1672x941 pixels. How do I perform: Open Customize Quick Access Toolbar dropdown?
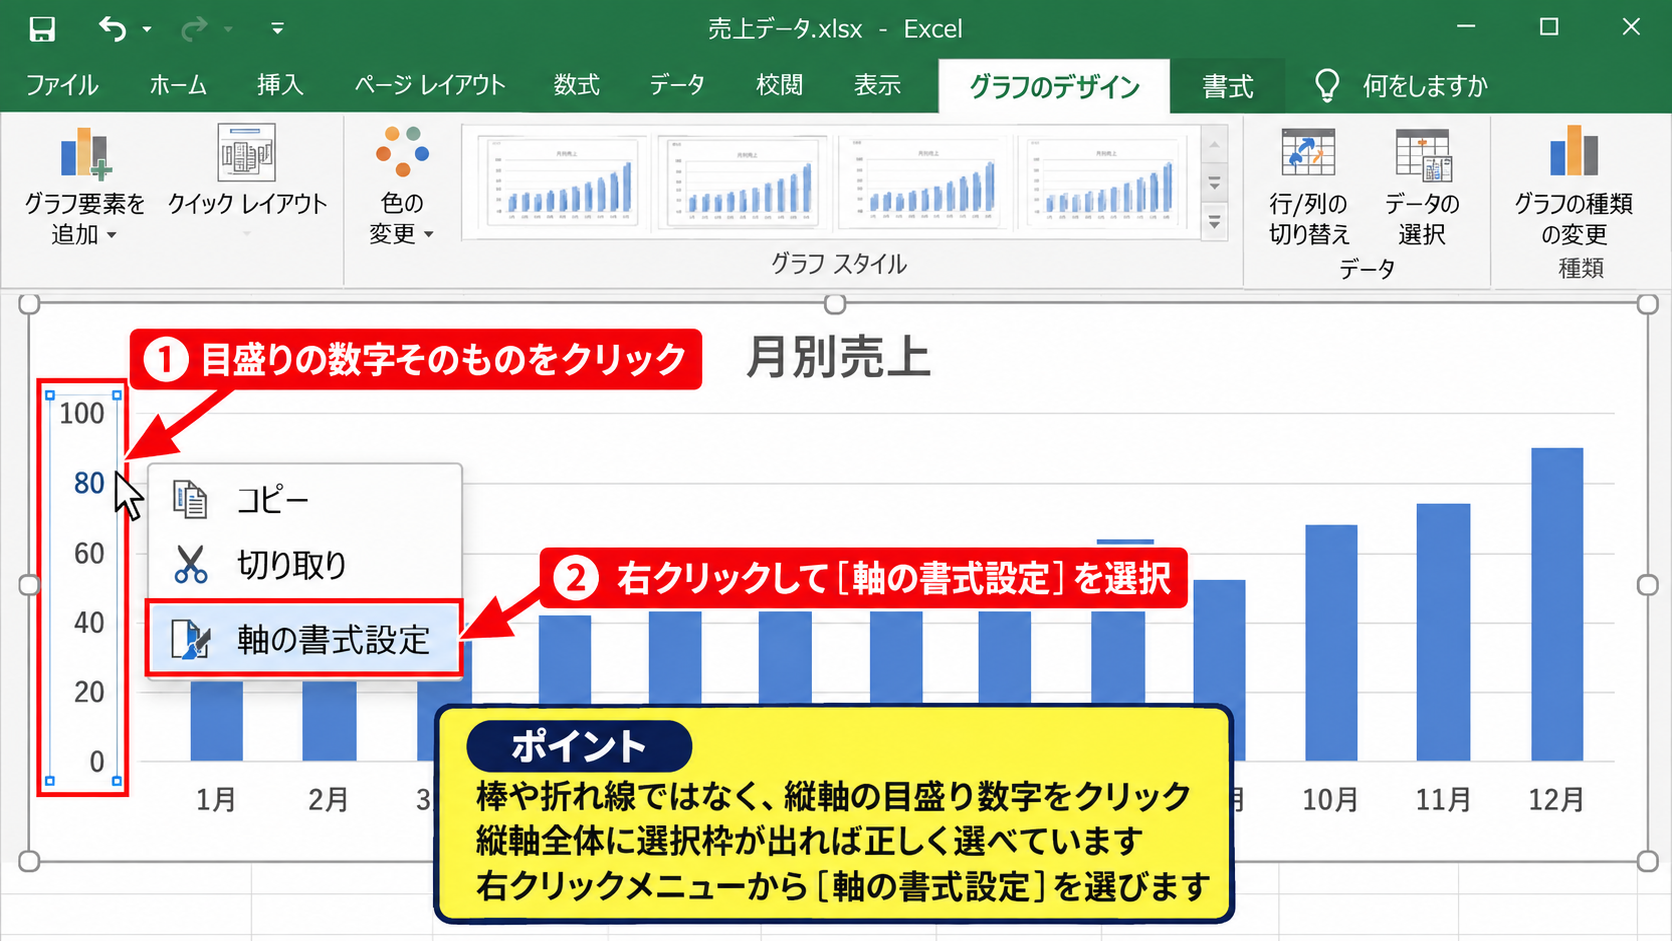click(277, 29)
